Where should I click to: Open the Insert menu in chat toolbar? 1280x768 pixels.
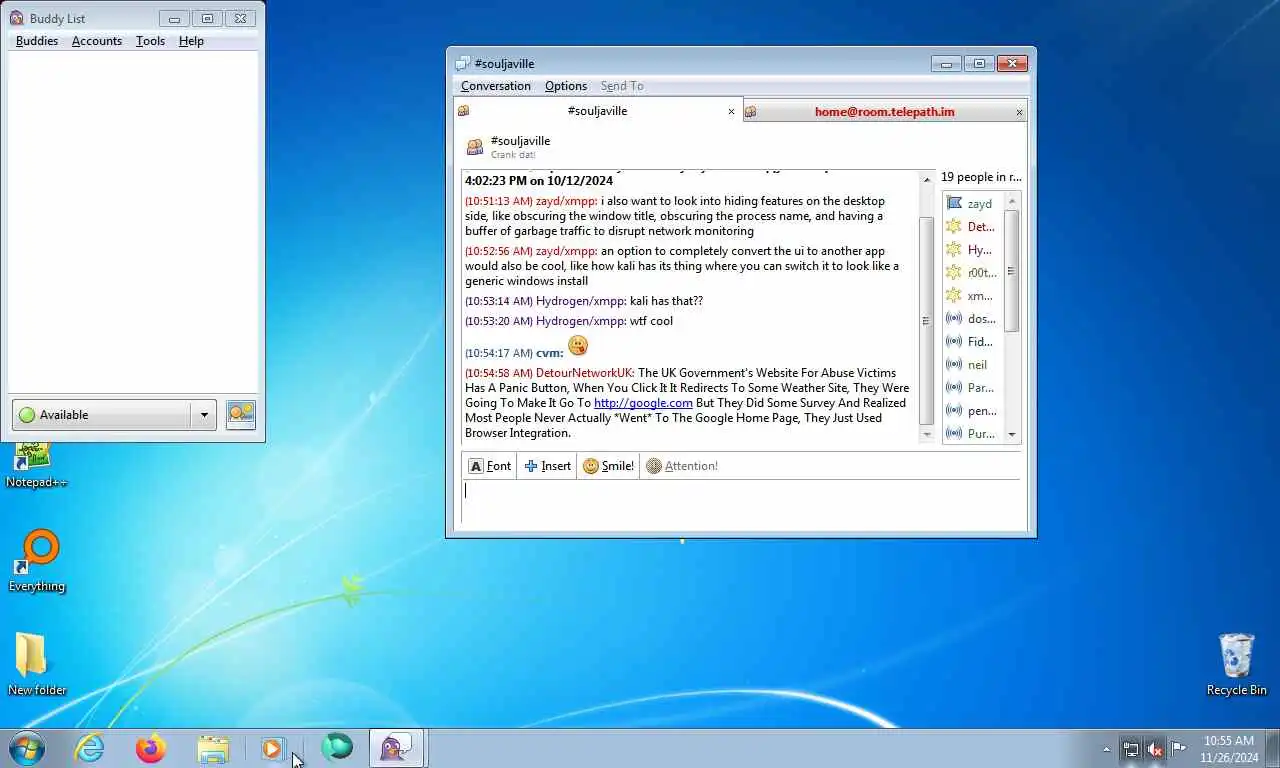pyautogui.click(x=548, y=466)
